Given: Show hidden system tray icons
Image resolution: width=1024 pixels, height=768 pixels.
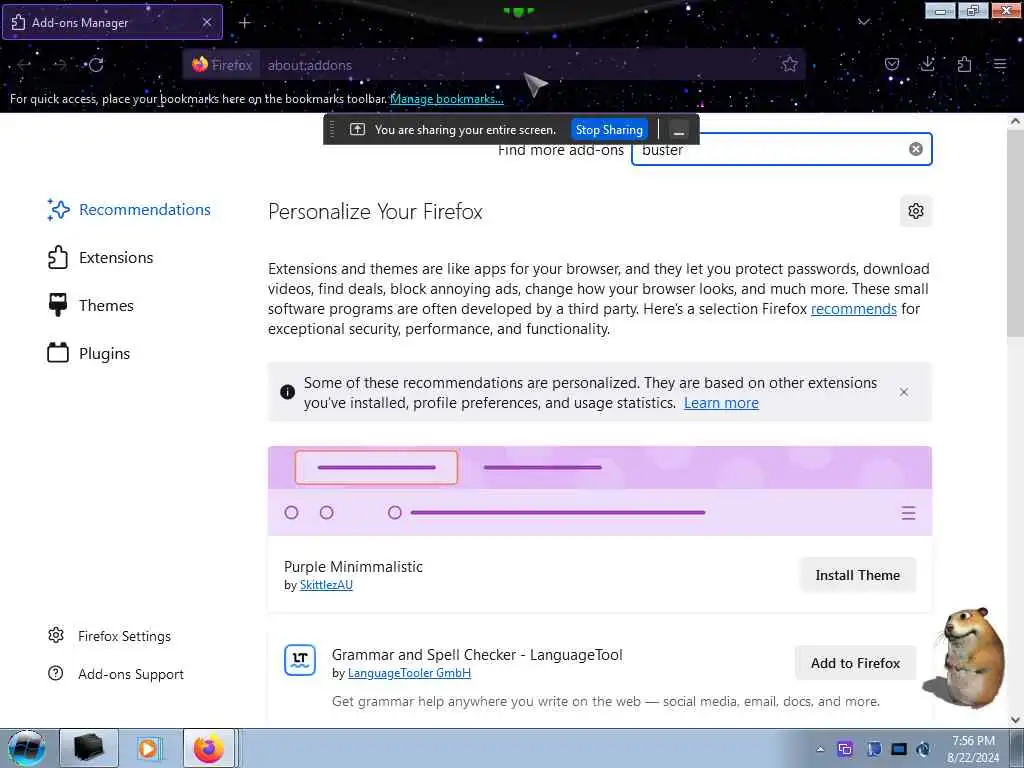Looking at the screenshot, I should point(820,749).
